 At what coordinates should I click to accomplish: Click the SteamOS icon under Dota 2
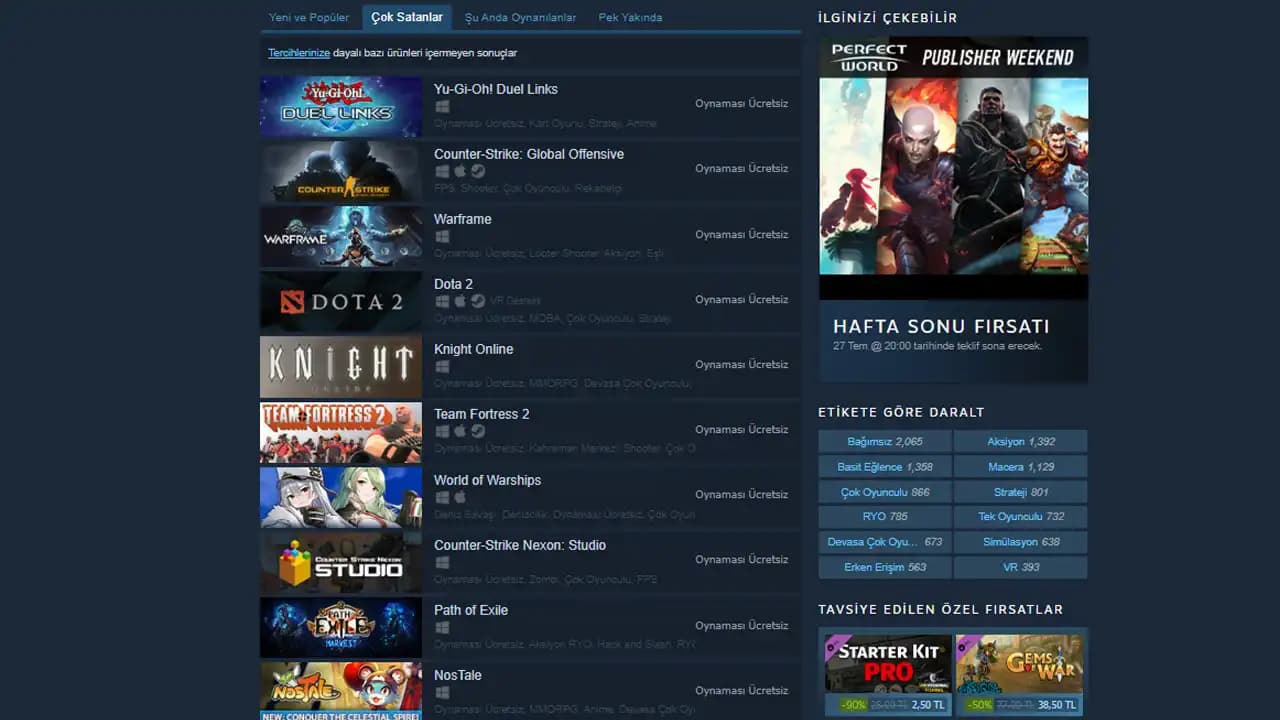tap(478, 301)
